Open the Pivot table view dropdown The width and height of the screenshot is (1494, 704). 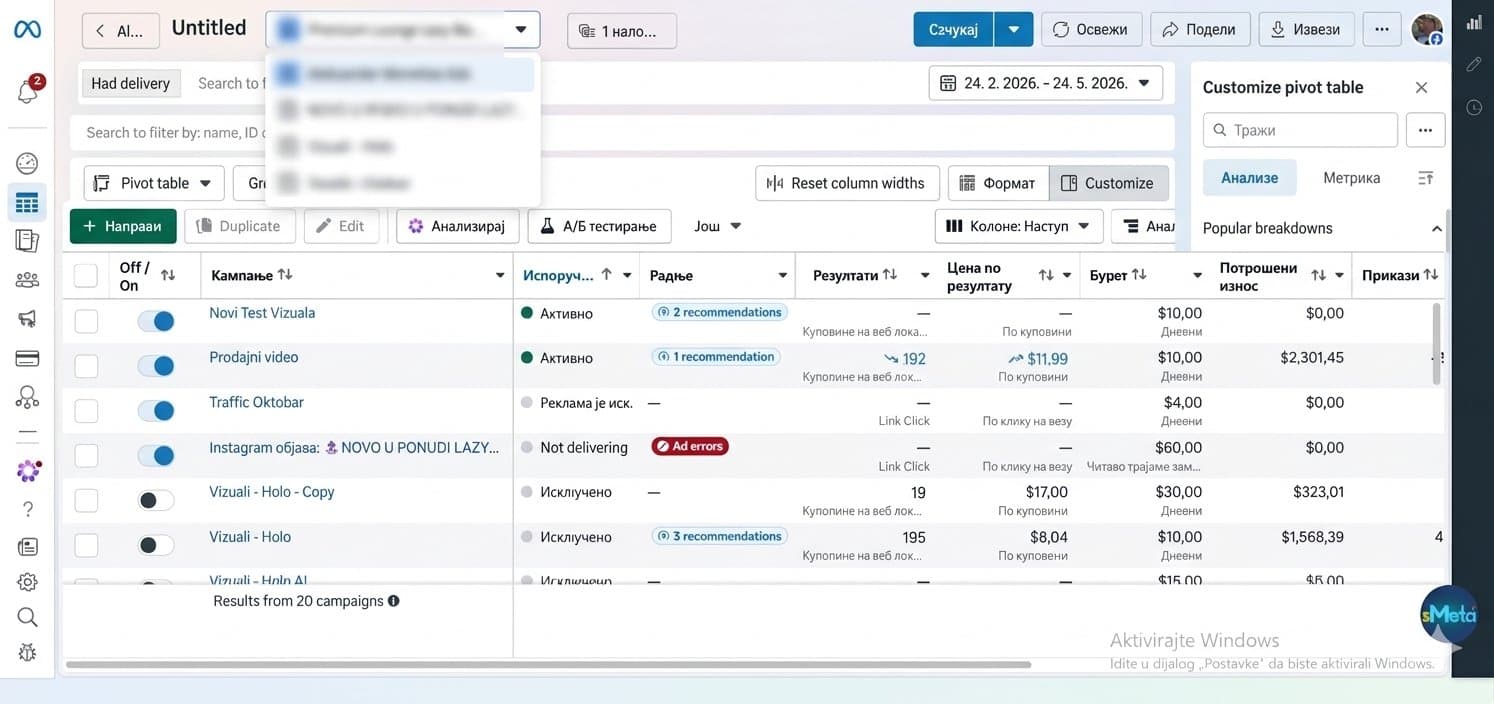(x=154, y=183)
